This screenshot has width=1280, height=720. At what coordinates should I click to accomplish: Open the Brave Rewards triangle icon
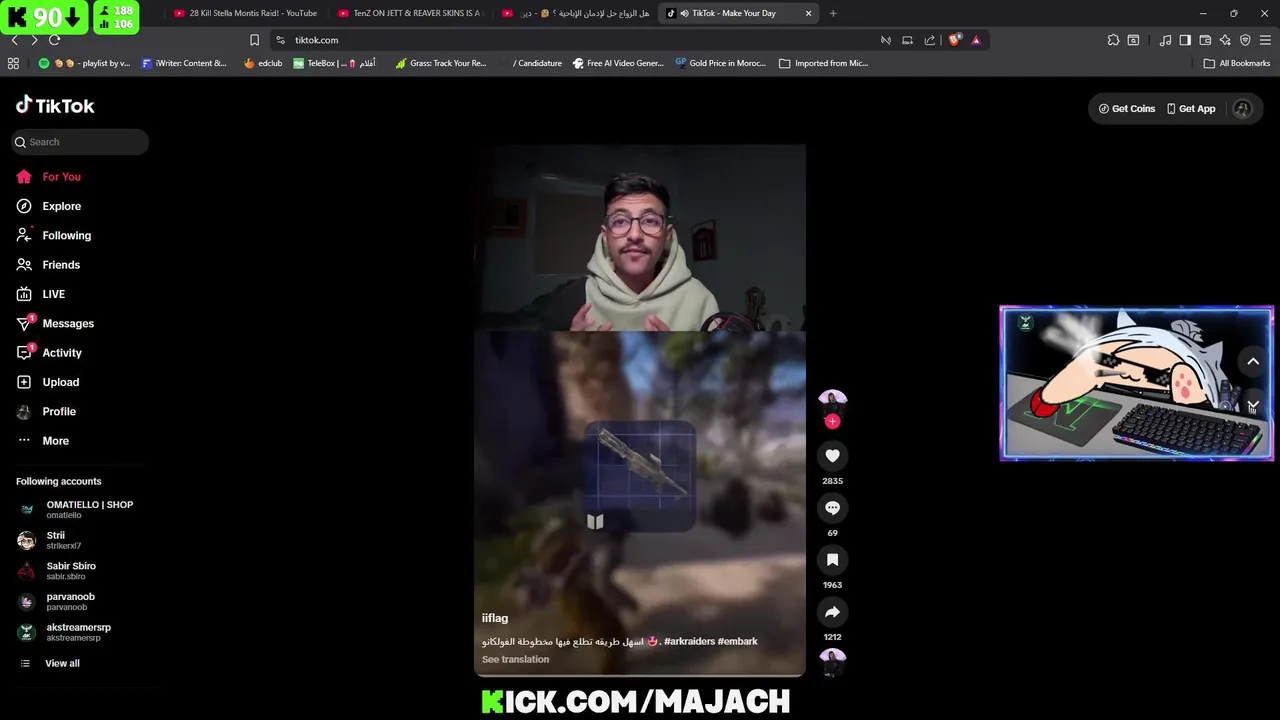click(976, 40)
